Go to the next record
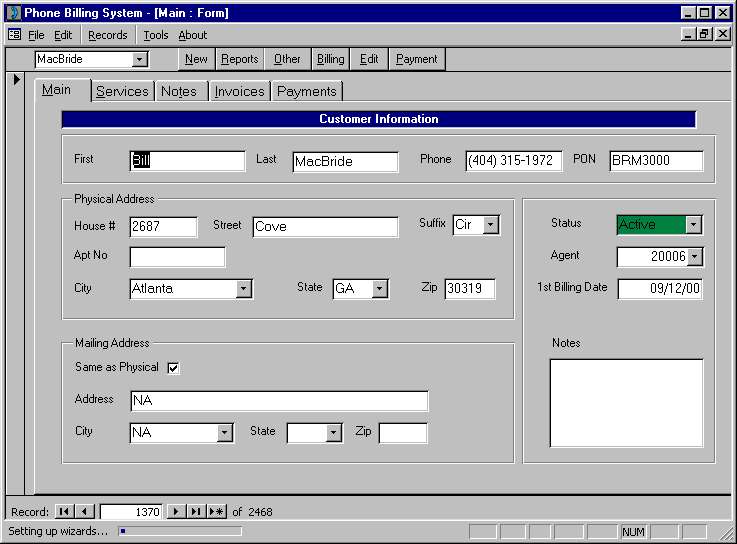This screenshot has width=737, height=544. tap(175, 512)
